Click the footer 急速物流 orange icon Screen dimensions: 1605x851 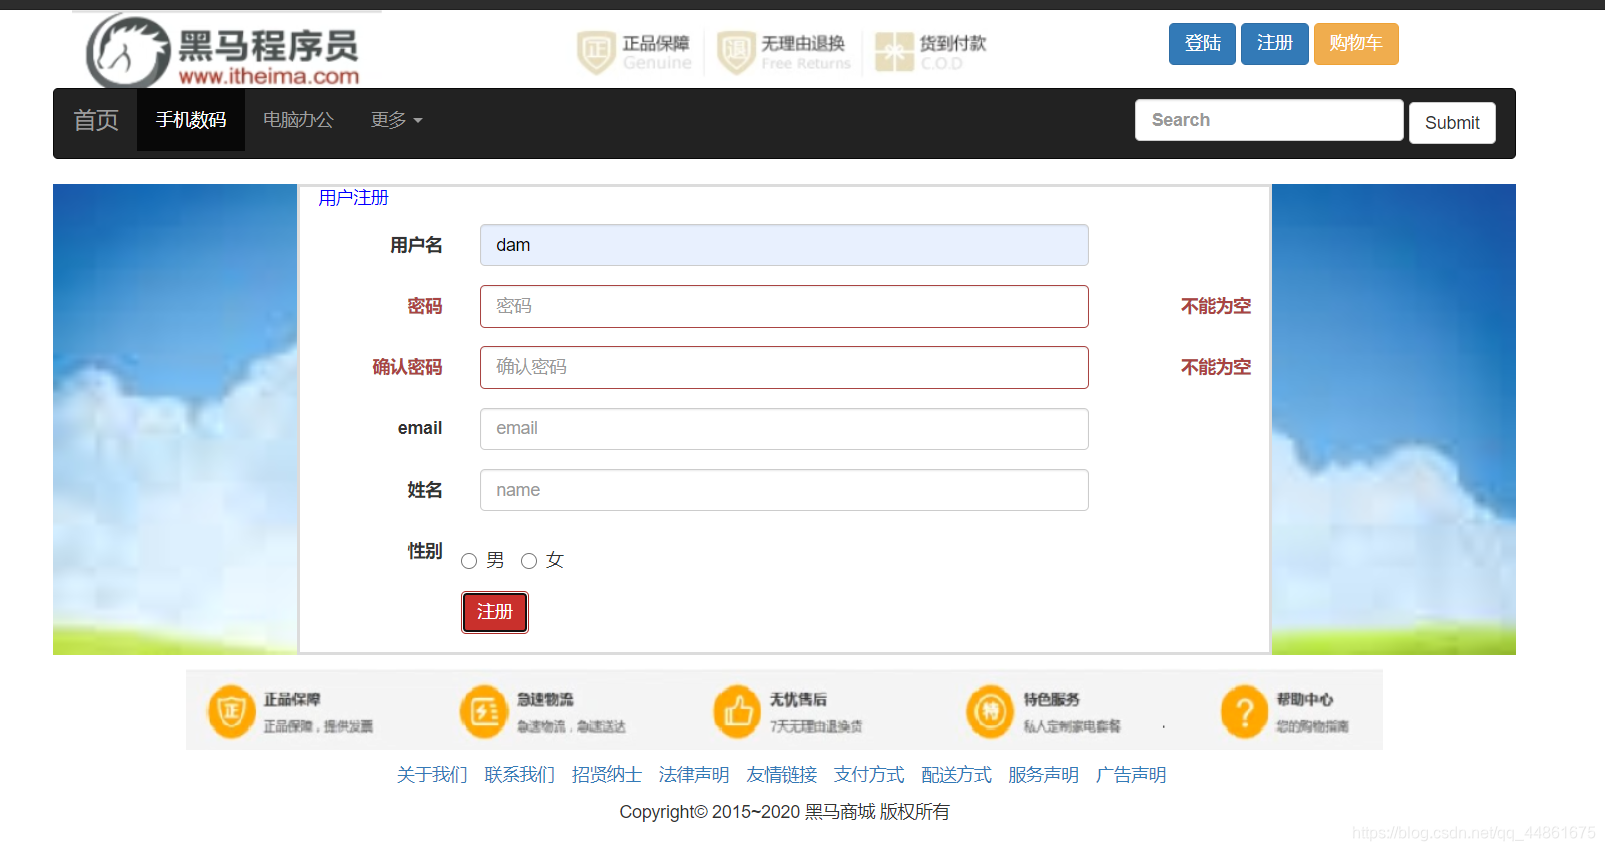(x=484, y=711)
